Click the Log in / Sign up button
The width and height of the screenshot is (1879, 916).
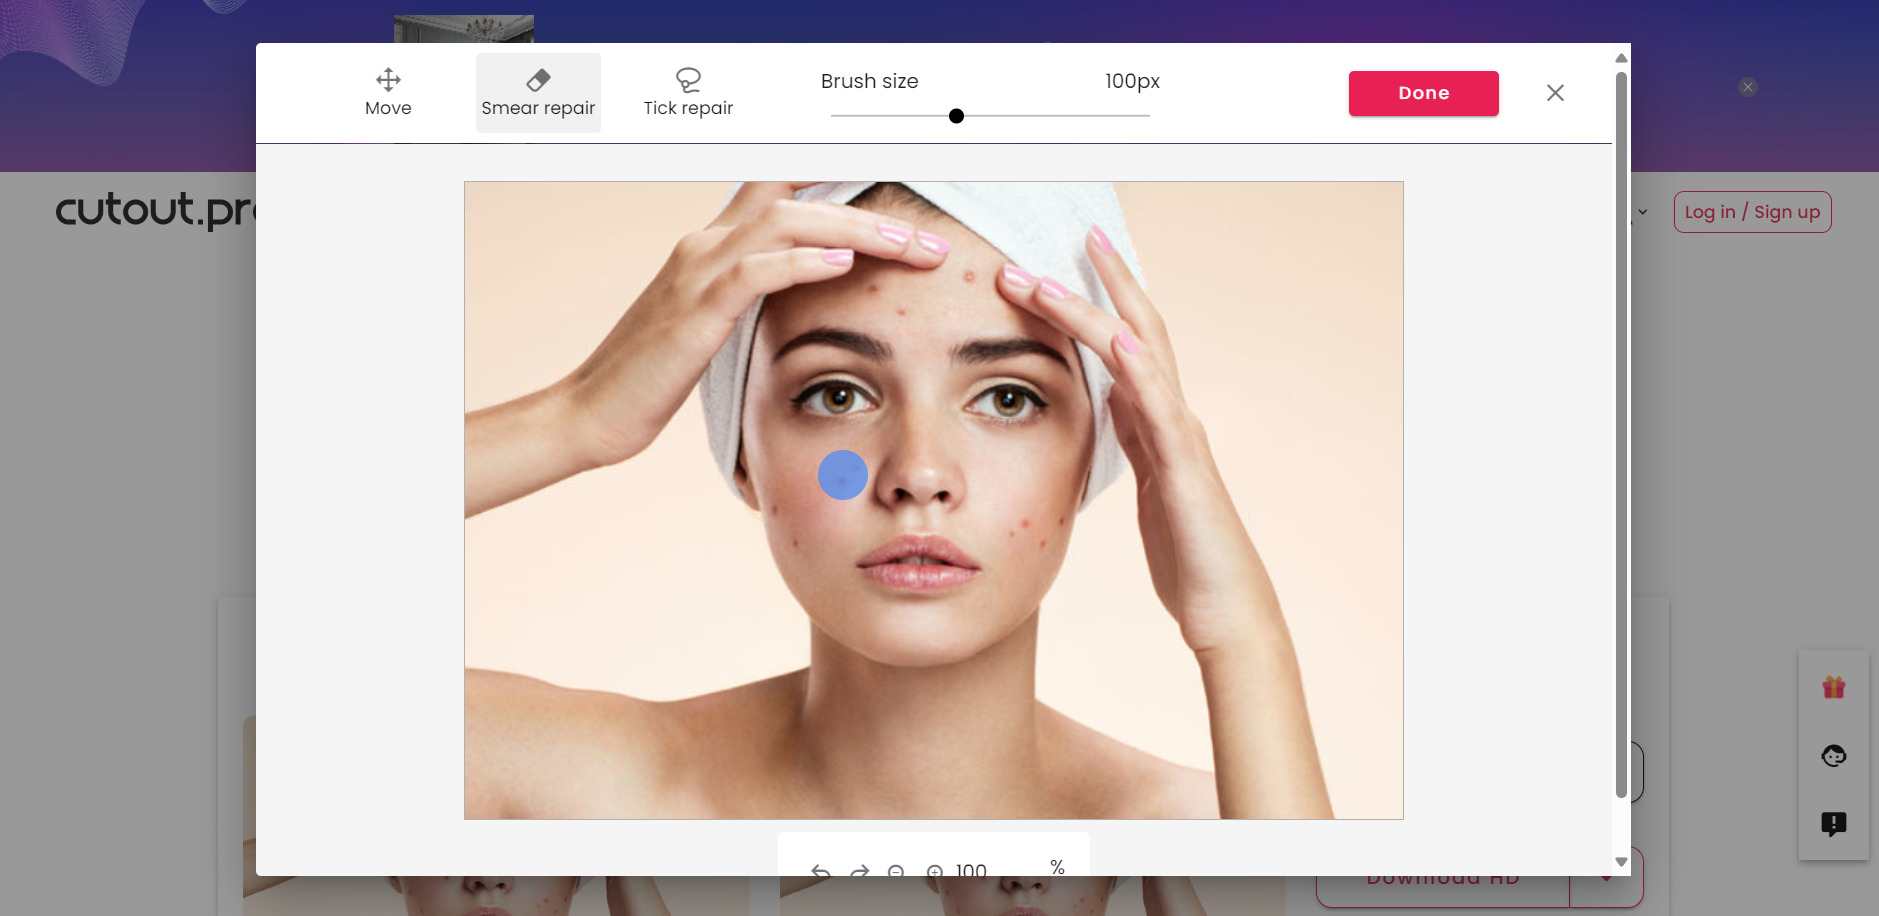[1752, 212]
